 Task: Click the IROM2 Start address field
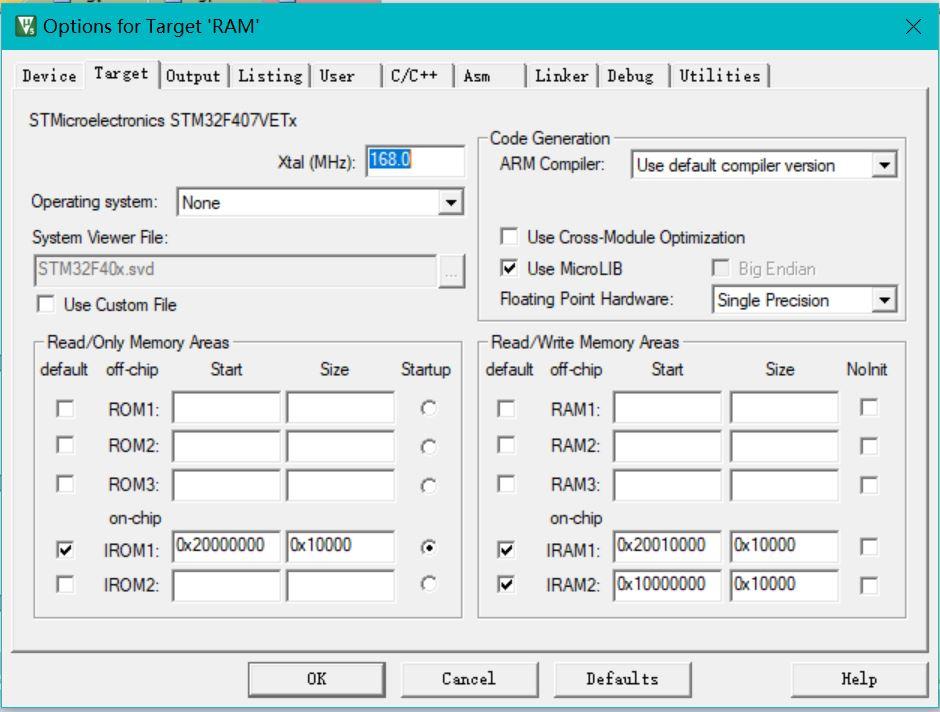[x=226, y=585]
